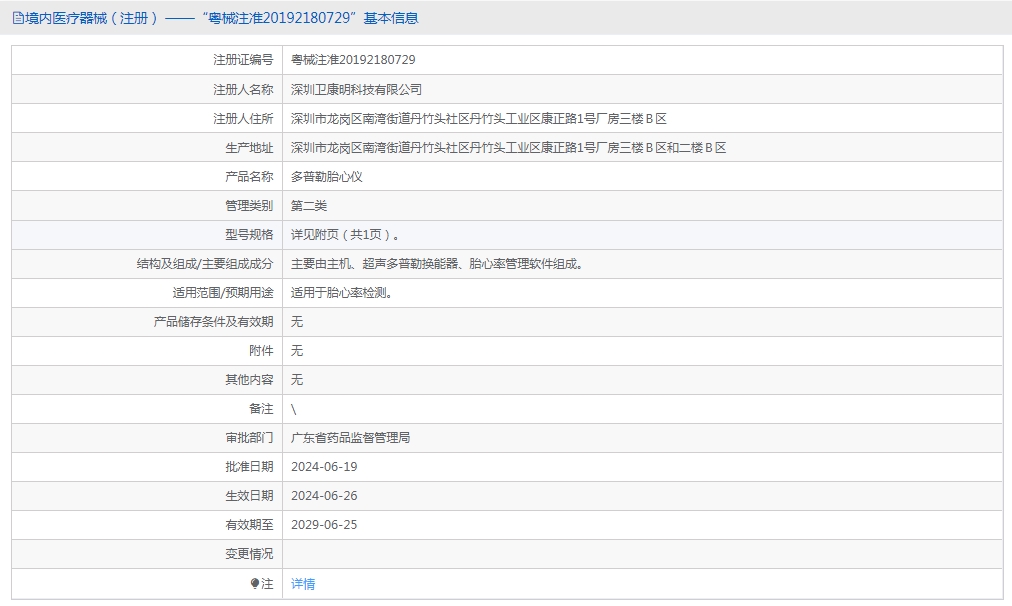Click the 变更情况 row label

(x=249, y=554)
